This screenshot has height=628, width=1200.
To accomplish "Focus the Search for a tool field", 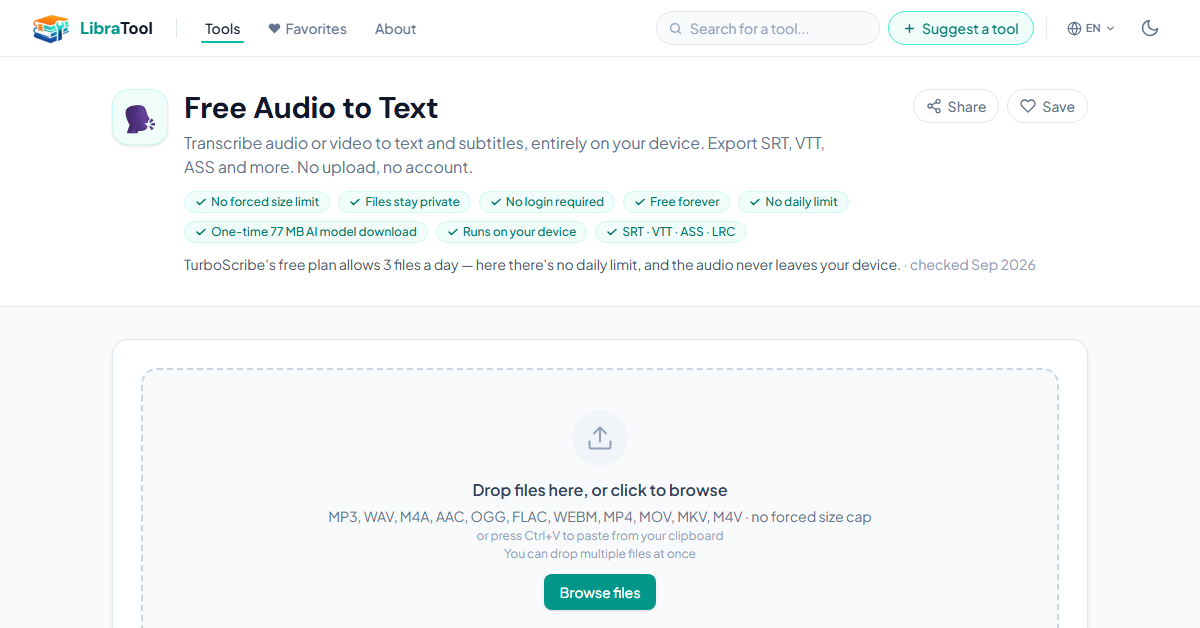I will [768, 29].
